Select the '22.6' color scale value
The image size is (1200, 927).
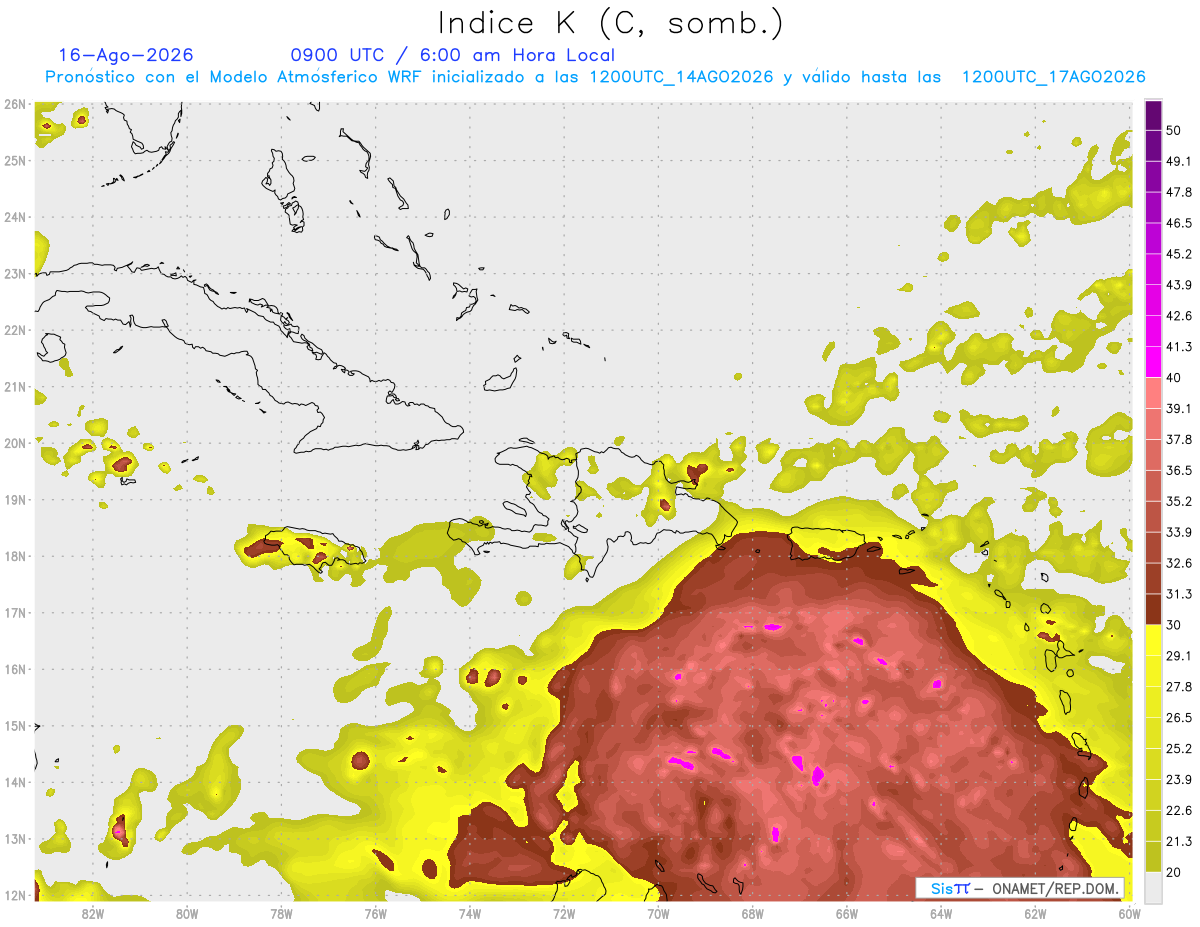(x=1178, y=811)
